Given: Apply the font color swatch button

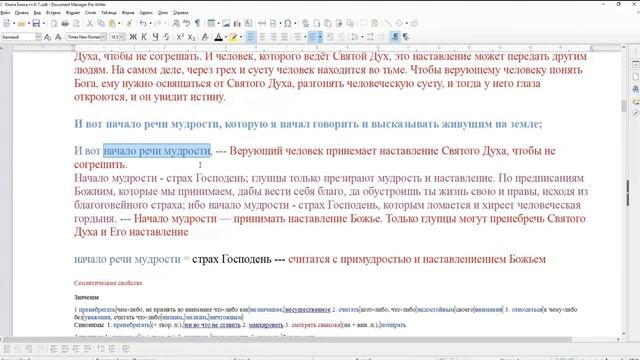Looking at the screenshot, I should coord(218,37).
